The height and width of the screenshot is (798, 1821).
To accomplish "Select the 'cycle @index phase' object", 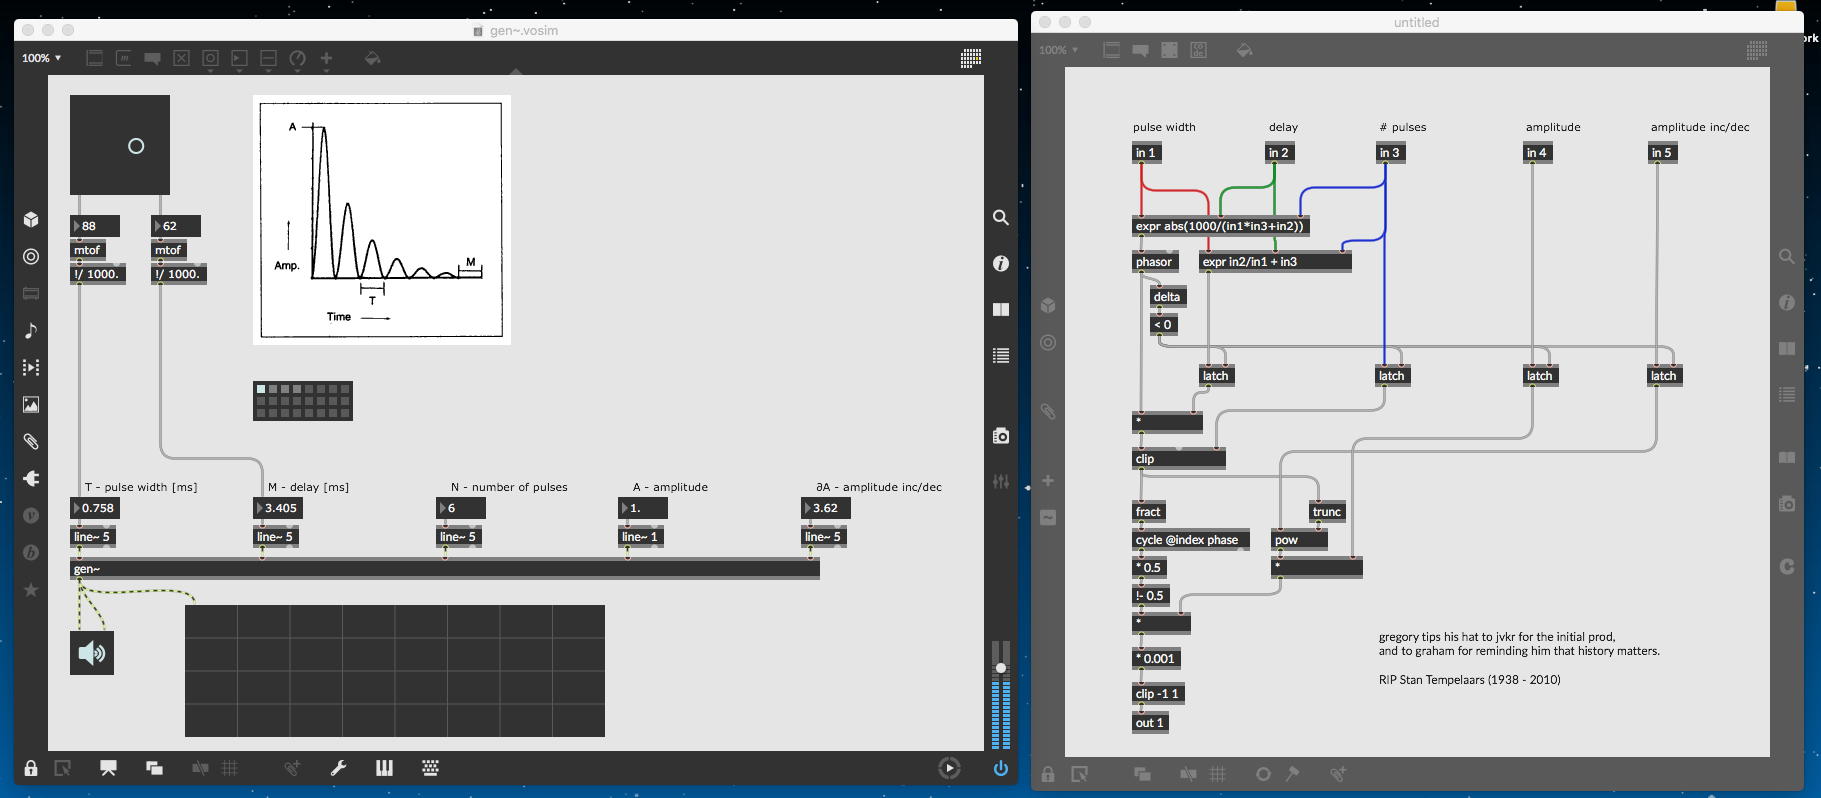I will click(1191, 540).
